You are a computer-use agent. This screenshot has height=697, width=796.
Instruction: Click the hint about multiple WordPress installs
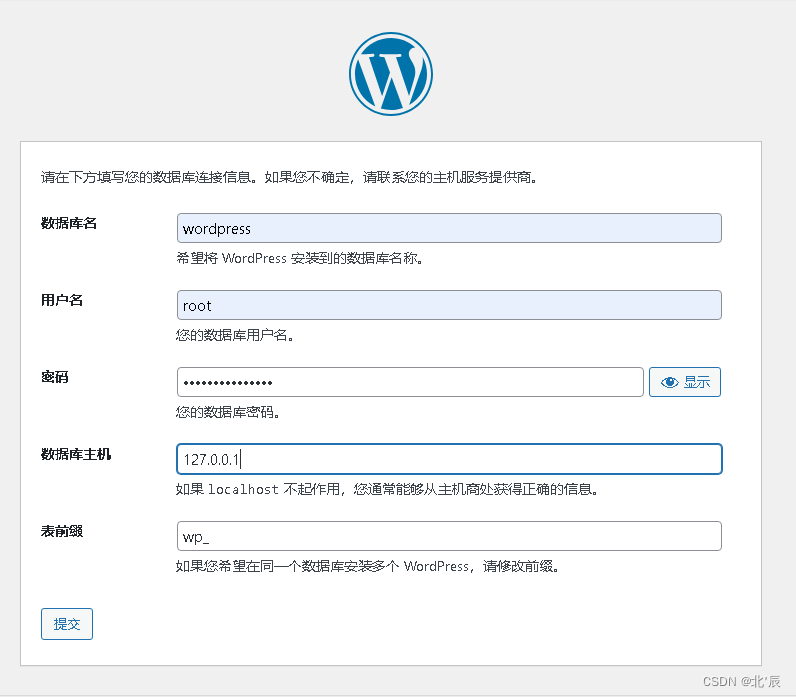[367, 567]
